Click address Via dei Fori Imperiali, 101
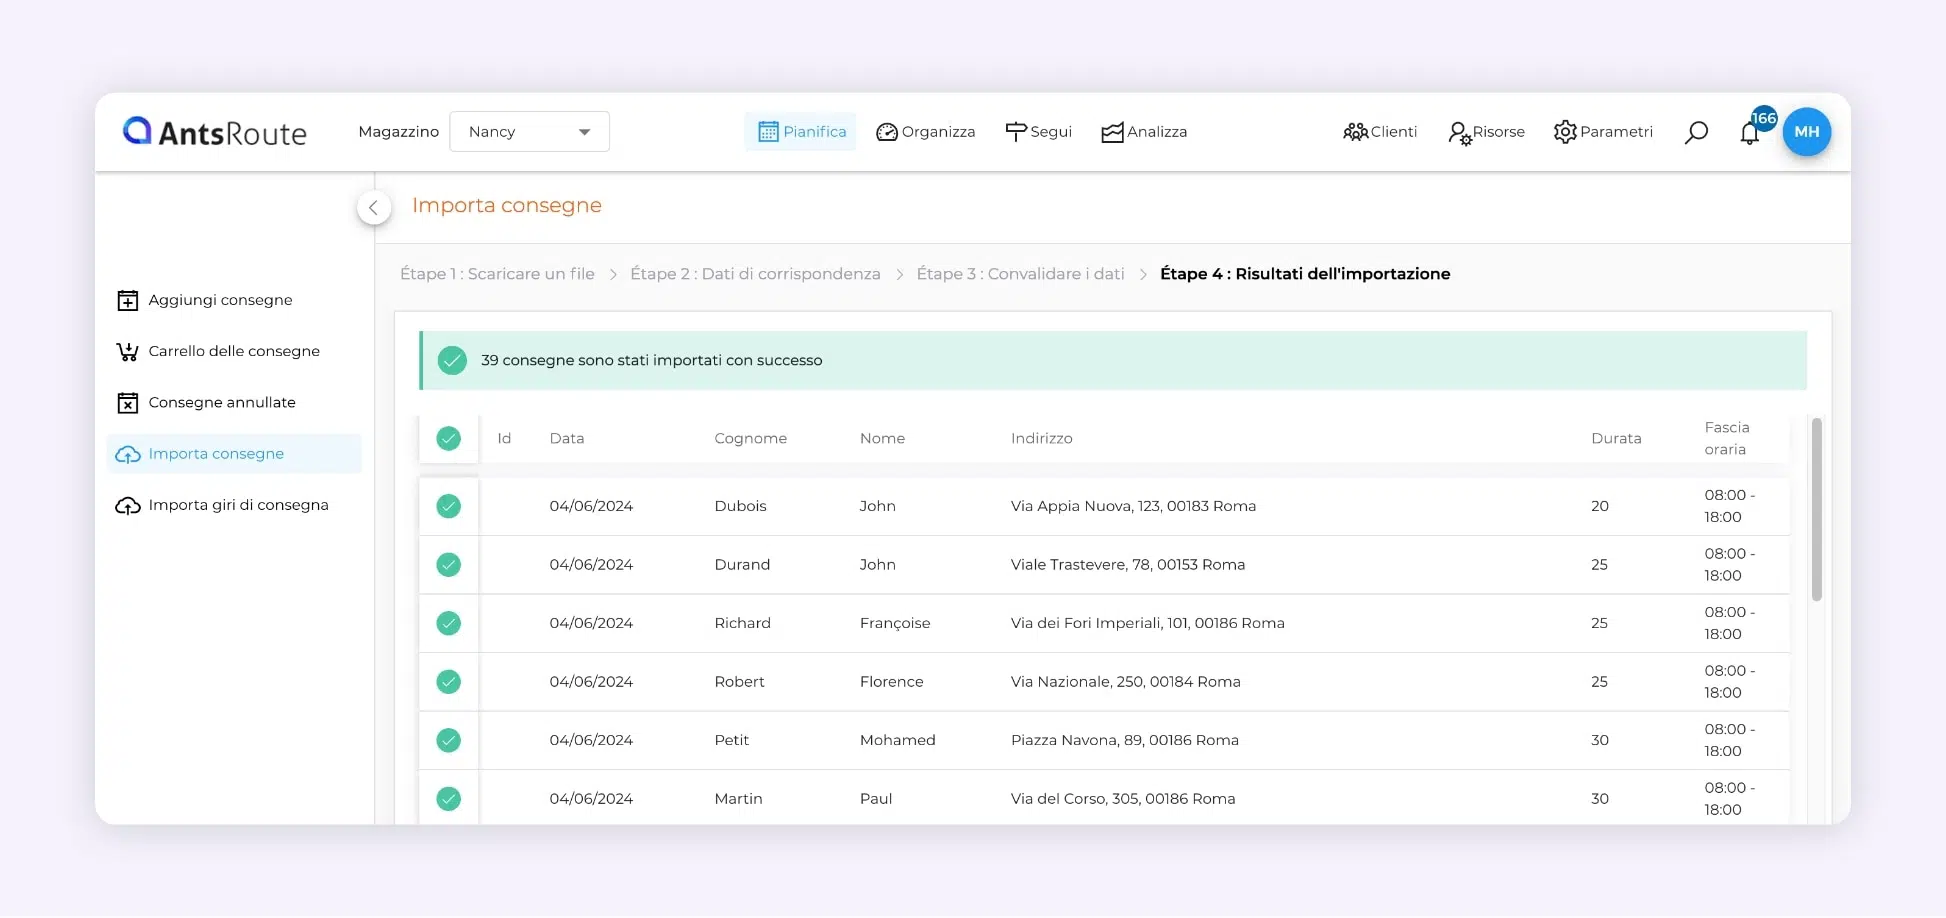The width and height of the screenshot is (1946, 918). click(x=1147, y=624)
